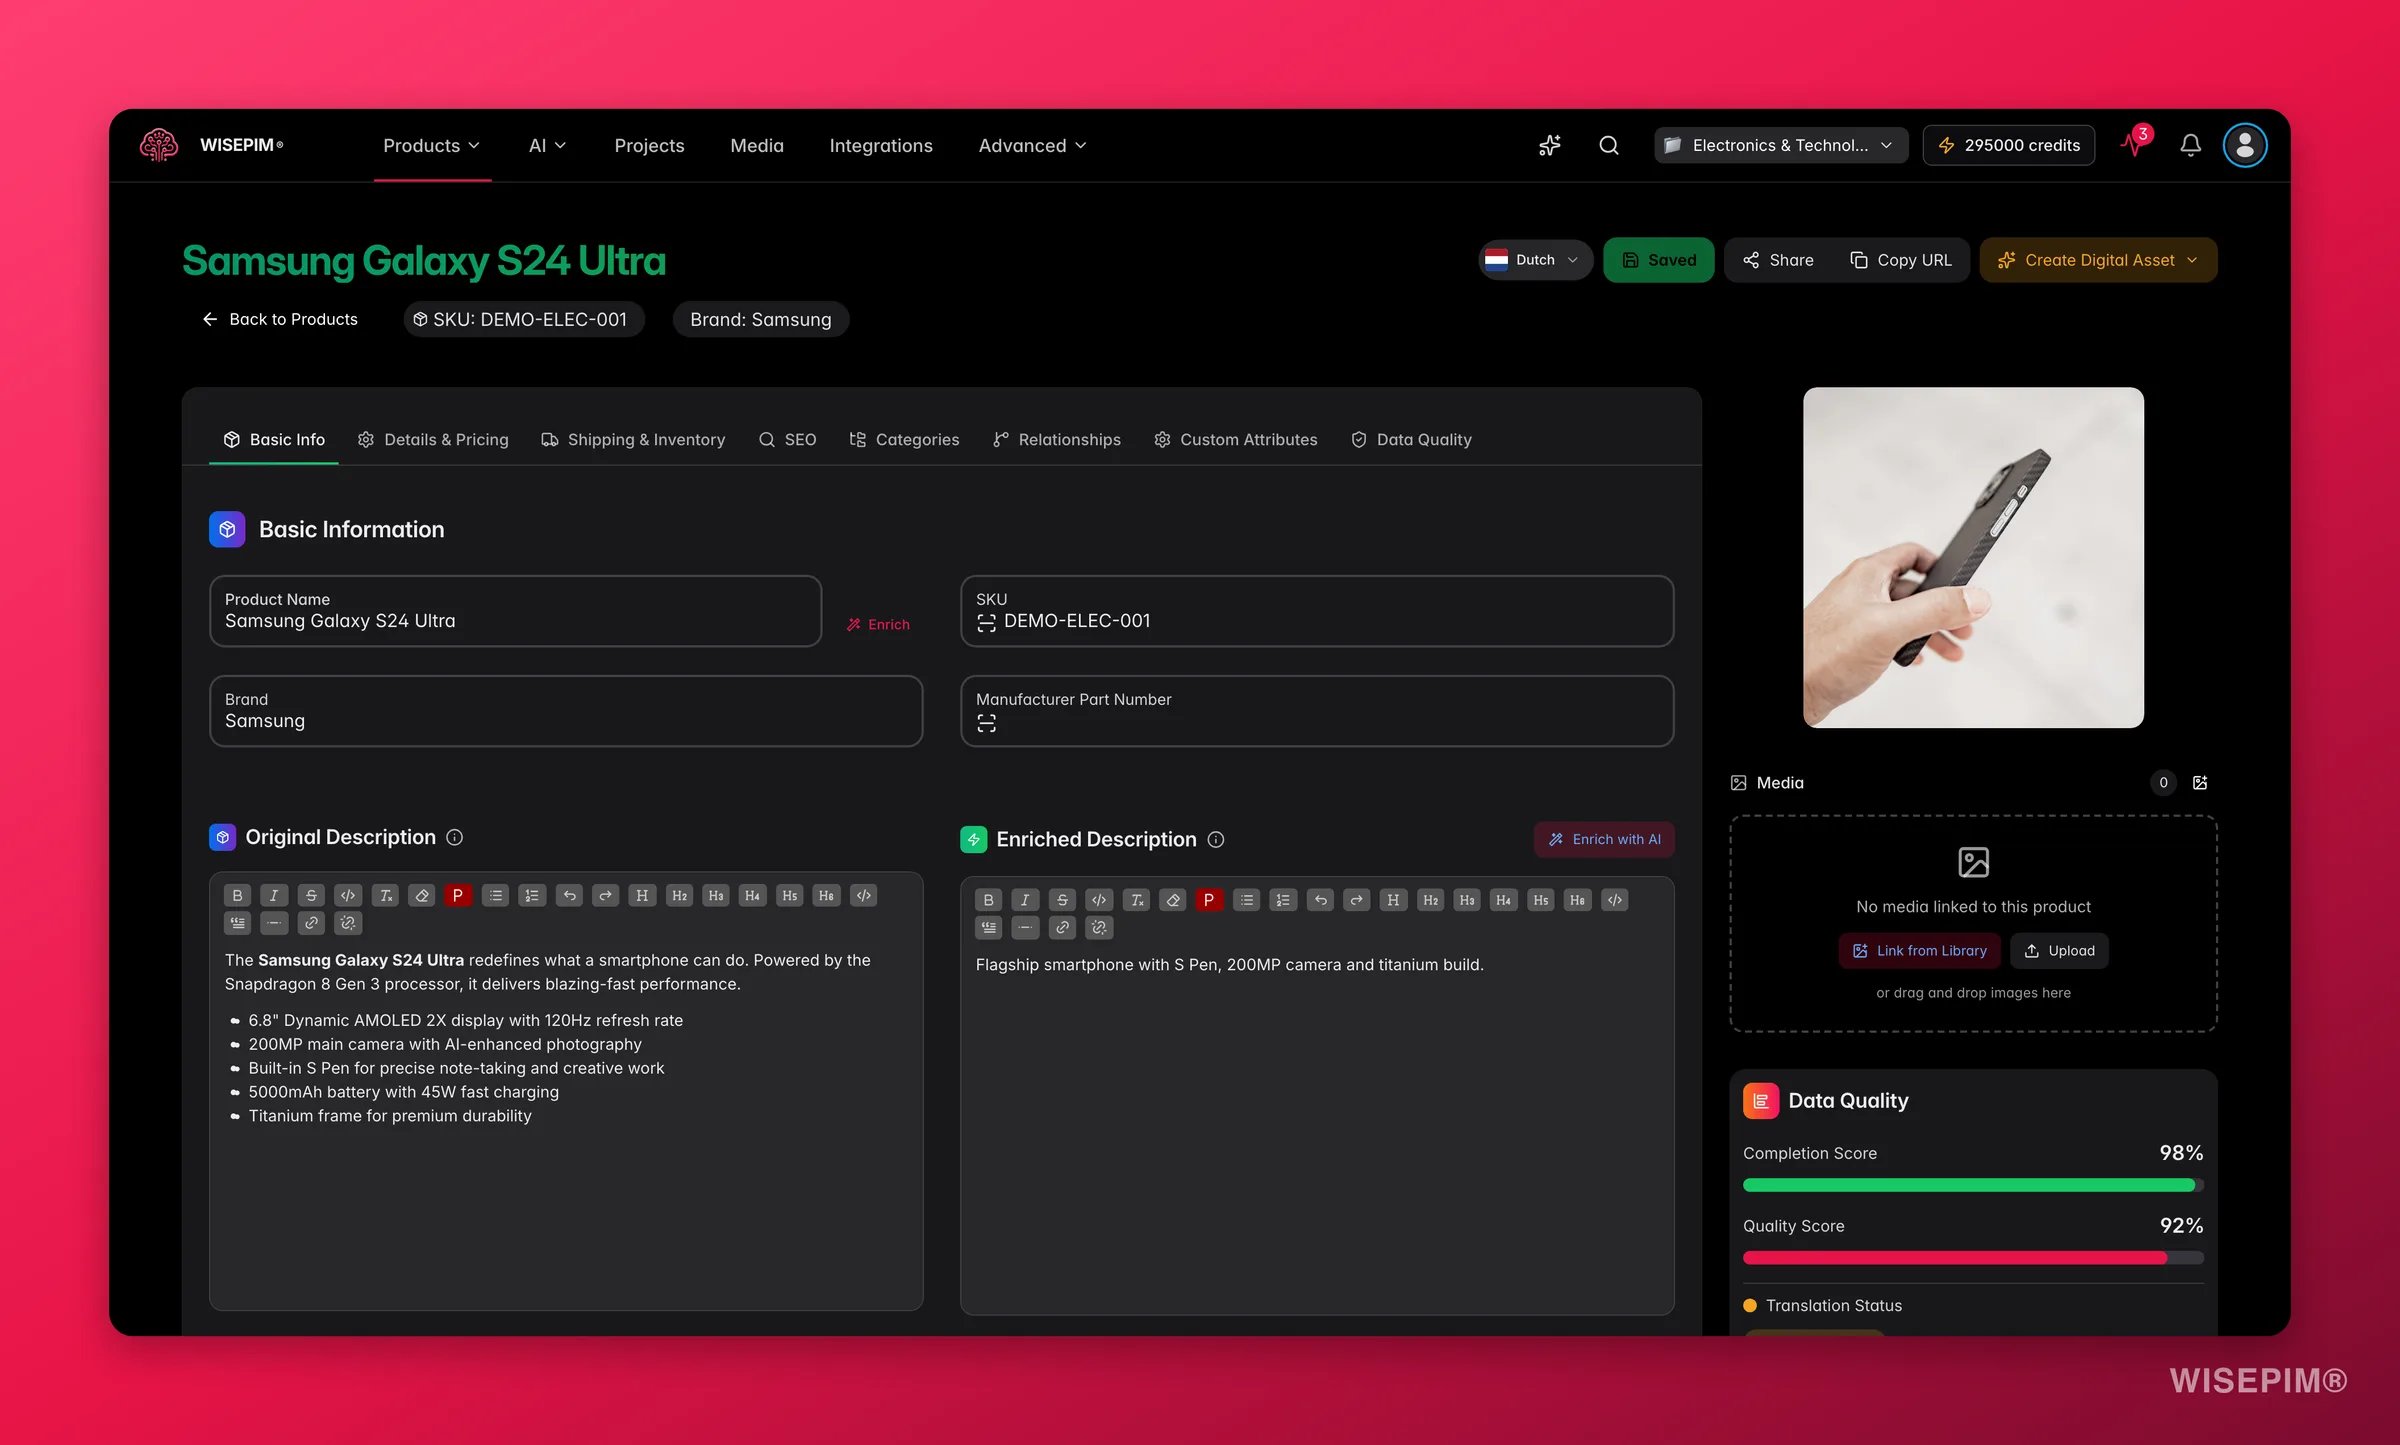This screenshot has width=2400, height=1445.
Task: Clear formatting in Original Description toolbar
Action: click(385, 895)
